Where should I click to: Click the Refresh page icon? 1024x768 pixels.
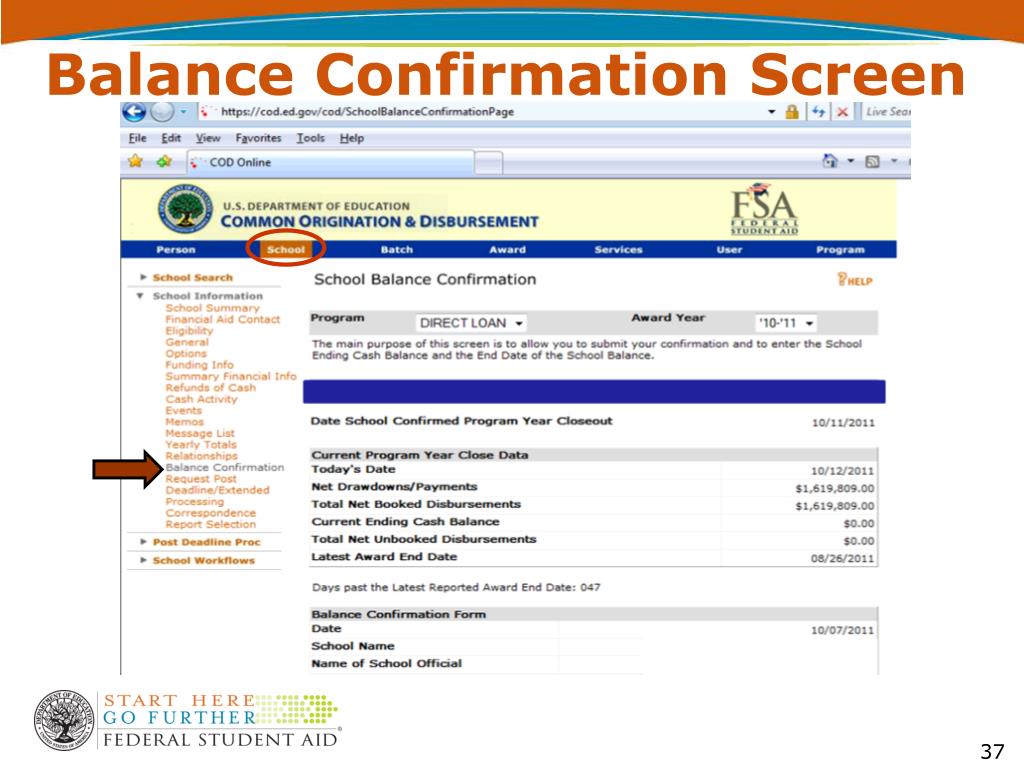point(818,112)
